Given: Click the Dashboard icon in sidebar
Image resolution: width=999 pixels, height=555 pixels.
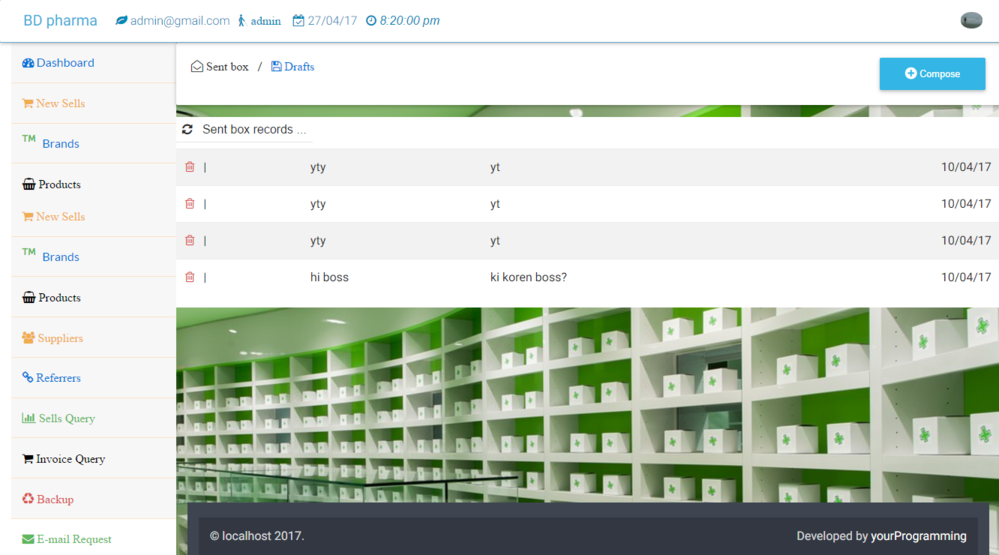Looking at the screenshot, I should pos(28,63).
